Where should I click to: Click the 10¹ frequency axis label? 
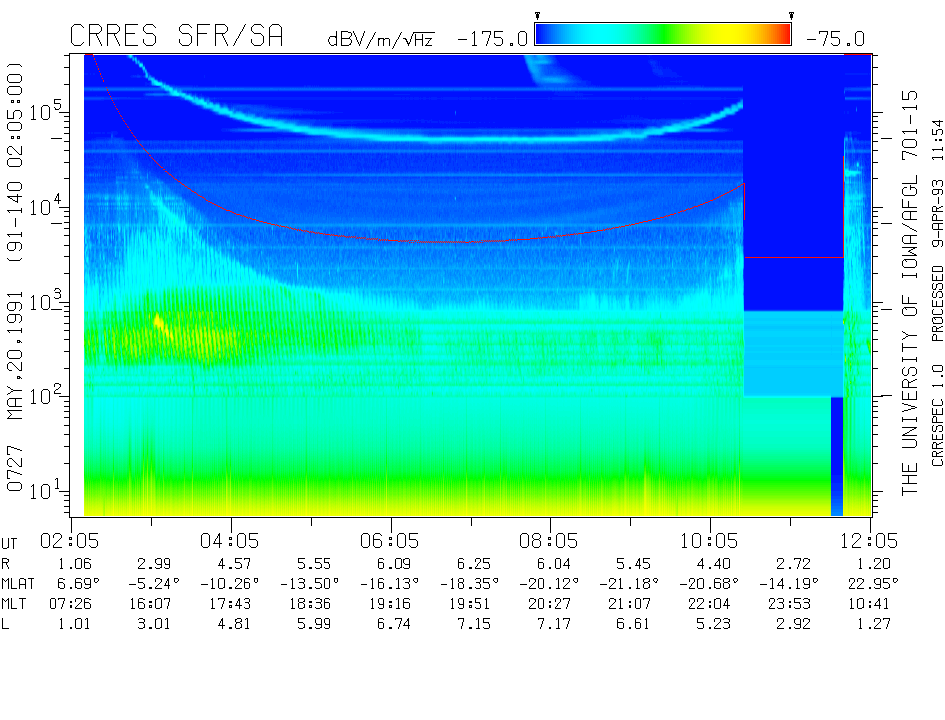coord(45,490)
